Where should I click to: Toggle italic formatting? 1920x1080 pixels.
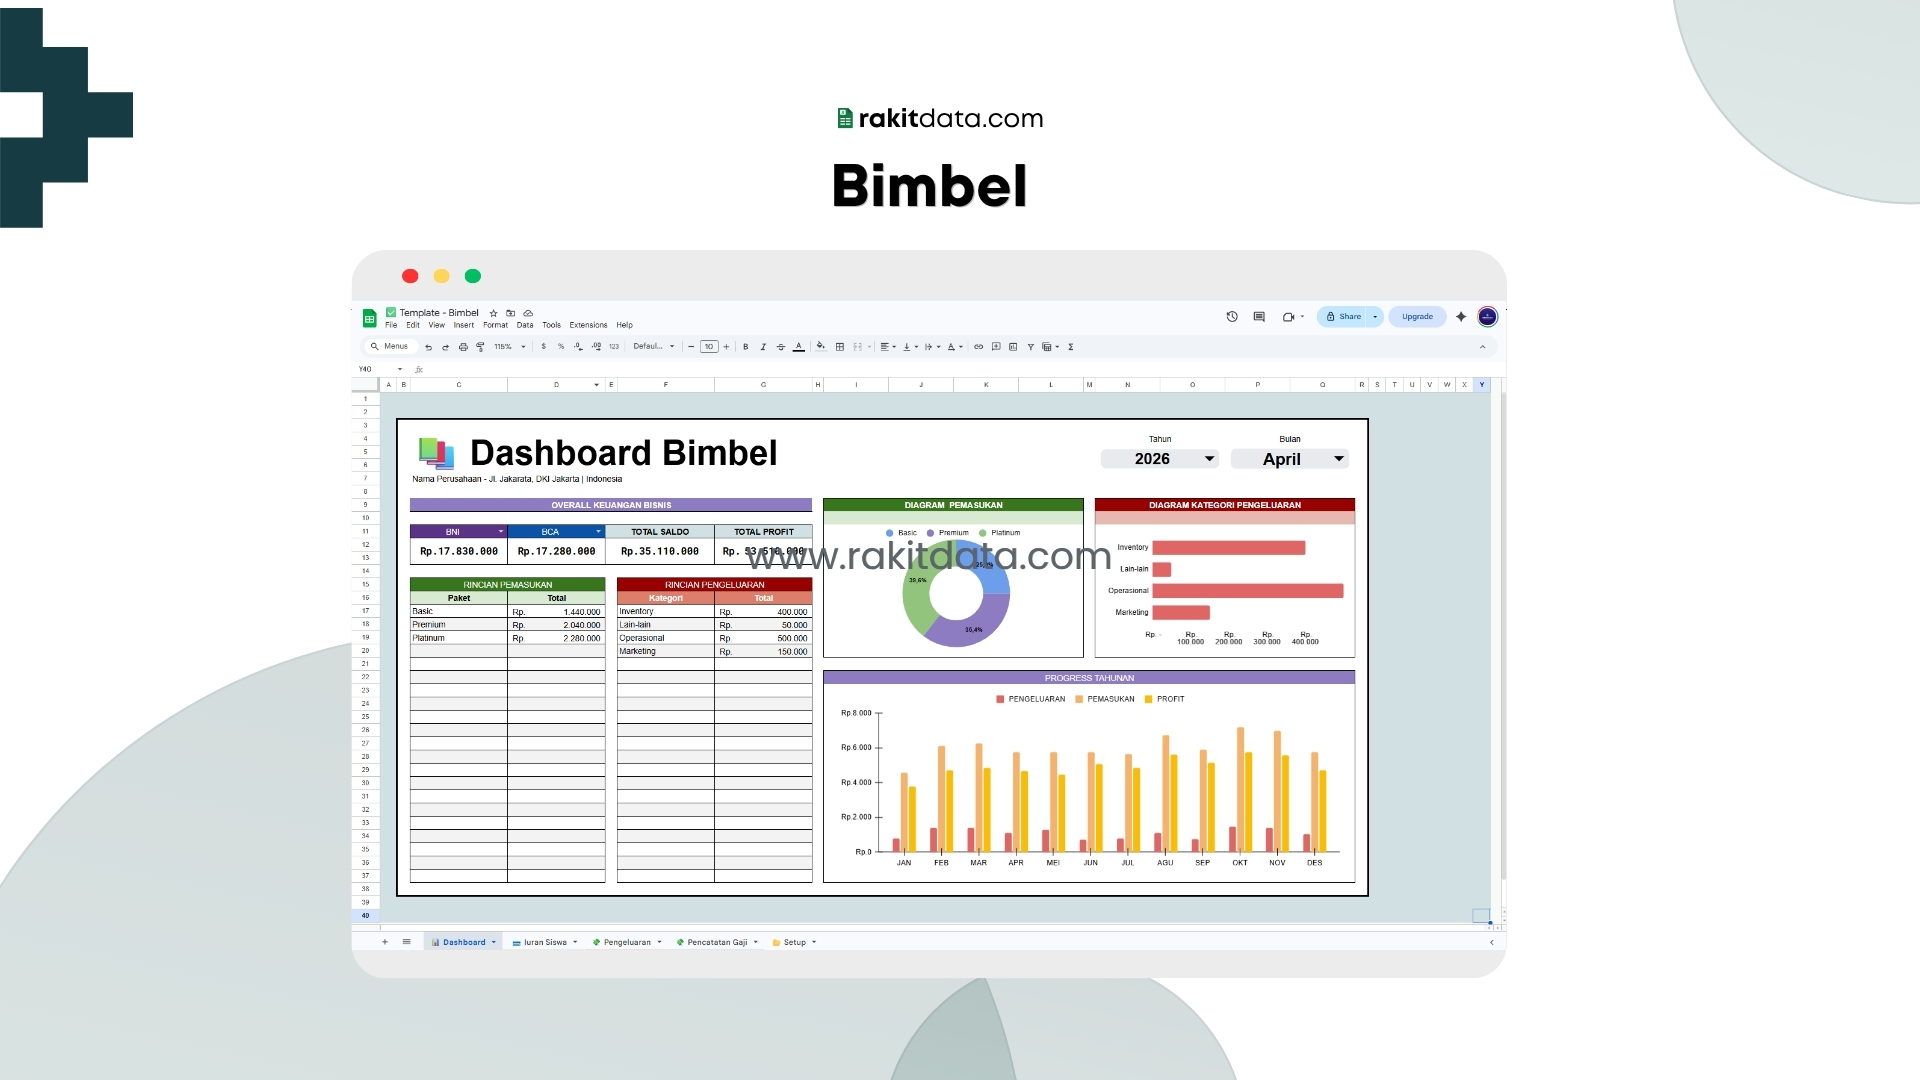click(x=763, y=346)
